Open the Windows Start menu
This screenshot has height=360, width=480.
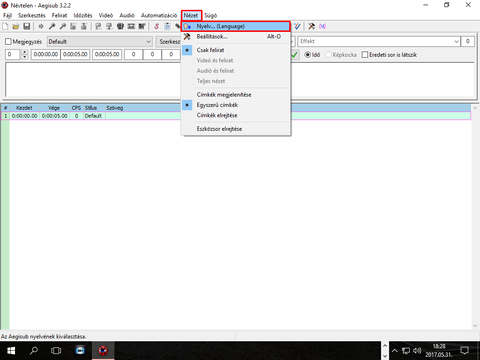[x=11, y=351]
